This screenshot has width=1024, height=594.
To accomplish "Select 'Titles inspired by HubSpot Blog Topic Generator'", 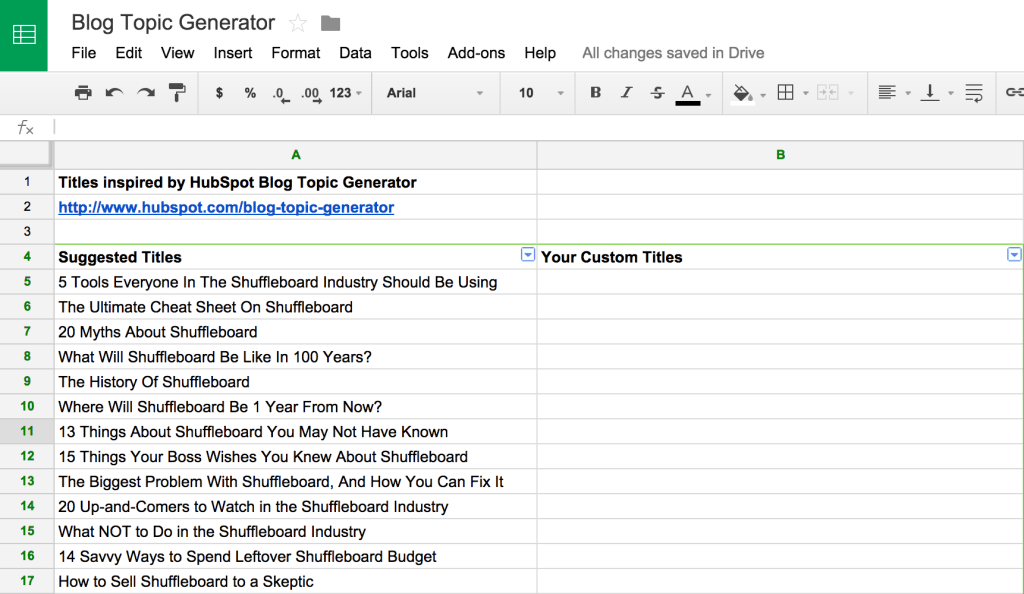I will pyautogui.click(x=296, y=182).
